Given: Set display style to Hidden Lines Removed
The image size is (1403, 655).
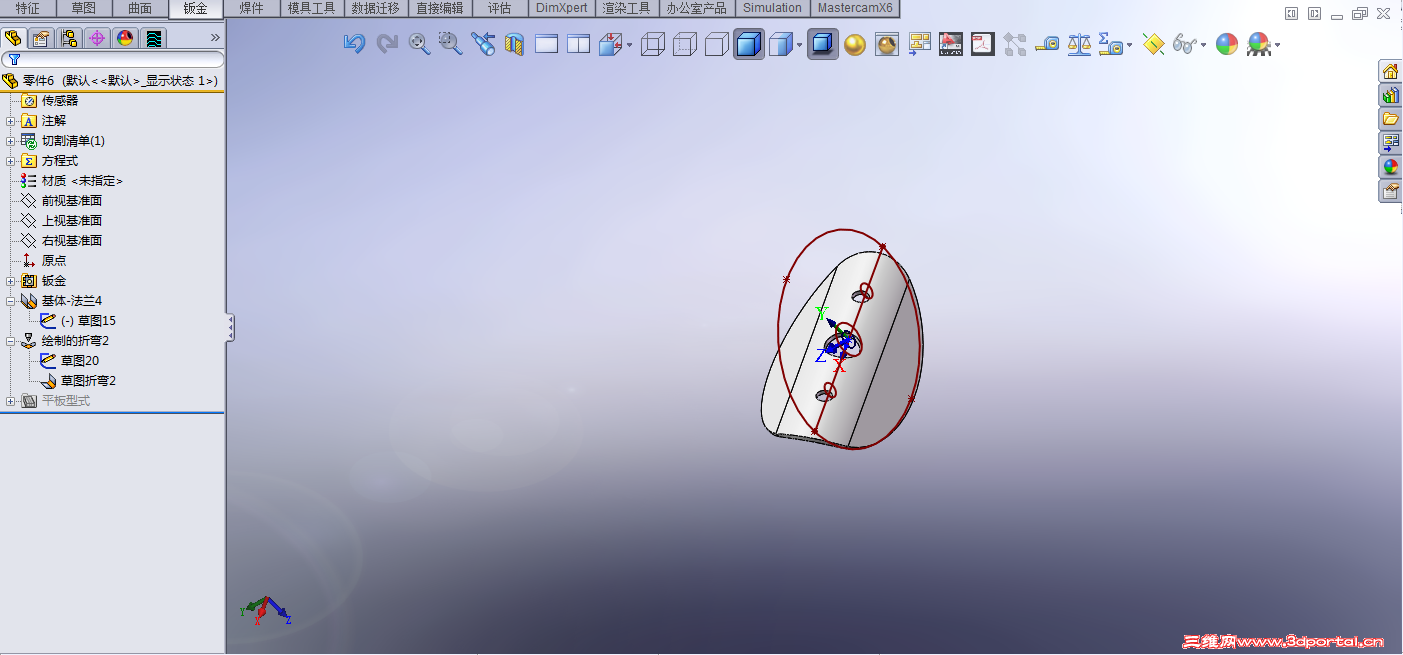Looking at the screenshot, I should (717, 44).
